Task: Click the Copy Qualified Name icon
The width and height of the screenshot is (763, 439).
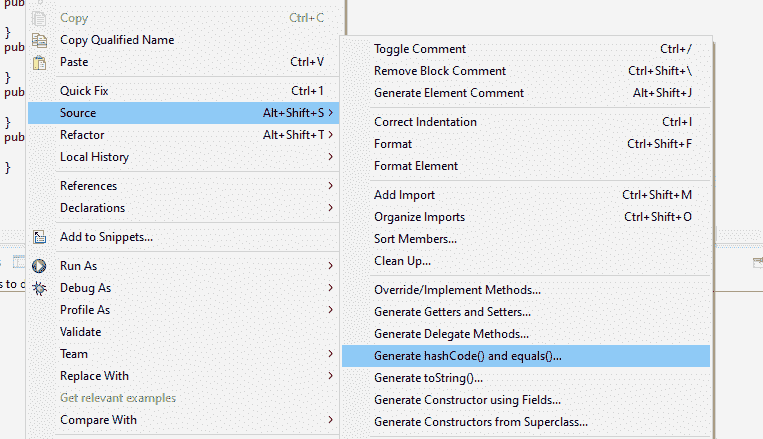Action: click(x=40, y=40)
